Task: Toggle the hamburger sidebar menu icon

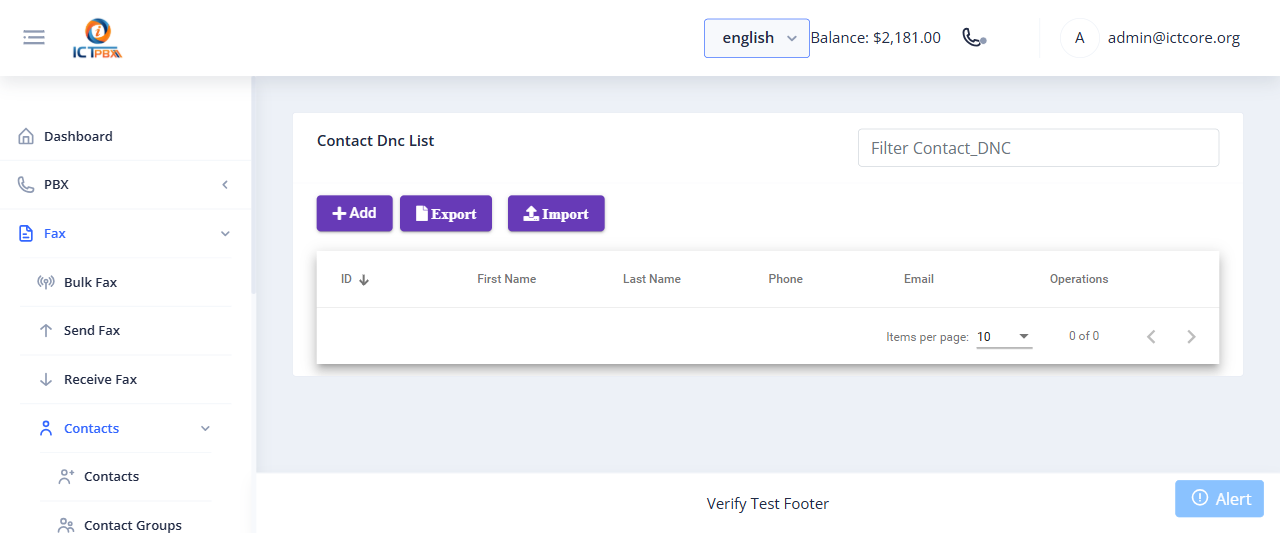Action: (34, 38)
